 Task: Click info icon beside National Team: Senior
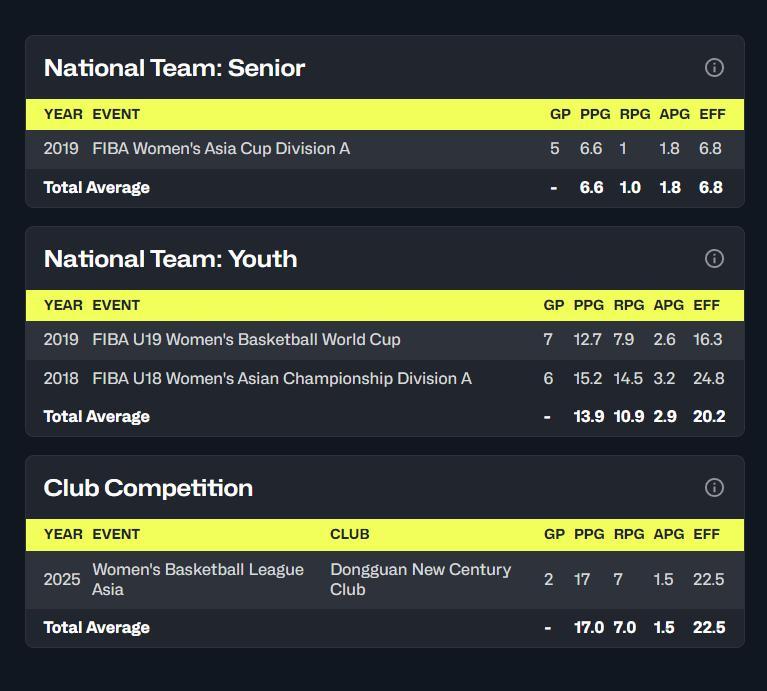pos(714,68)
